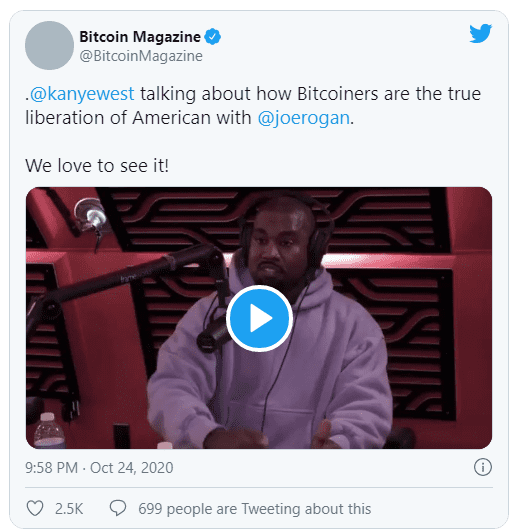Select the Bitcoin Magazine display name
517x531 pixels.
(140, 37)
